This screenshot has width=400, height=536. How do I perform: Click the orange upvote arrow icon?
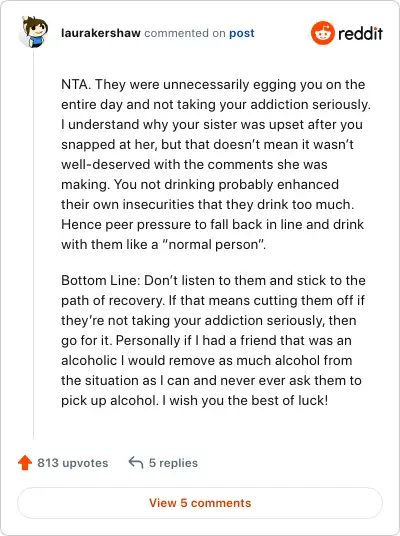[x=25, y=463]
